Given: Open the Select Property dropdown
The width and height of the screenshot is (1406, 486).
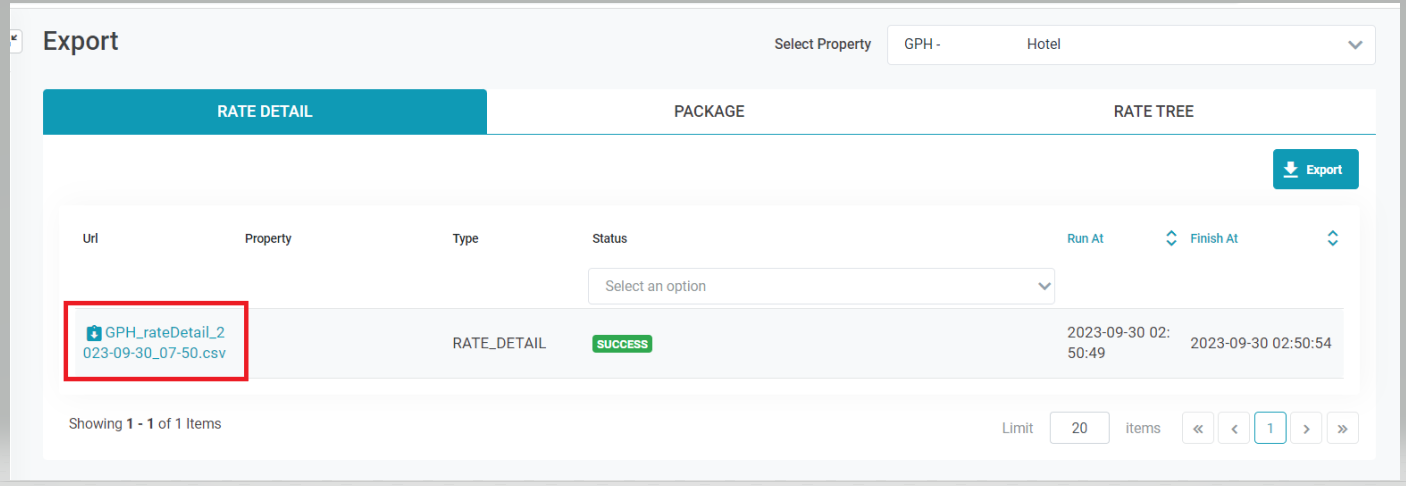Looking at the screenshot, I should (x=1131, y=45).
